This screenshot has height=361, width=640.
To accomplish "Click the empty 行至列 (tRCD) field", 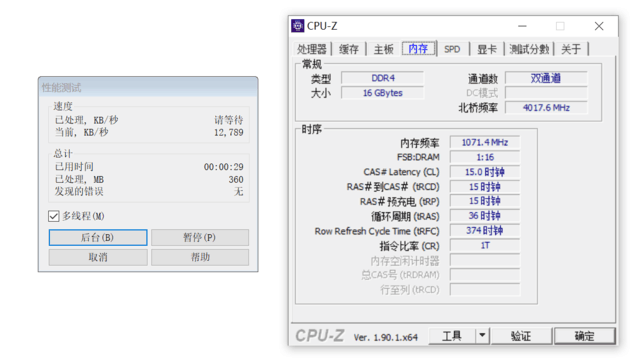I will (x=485, y=290).
